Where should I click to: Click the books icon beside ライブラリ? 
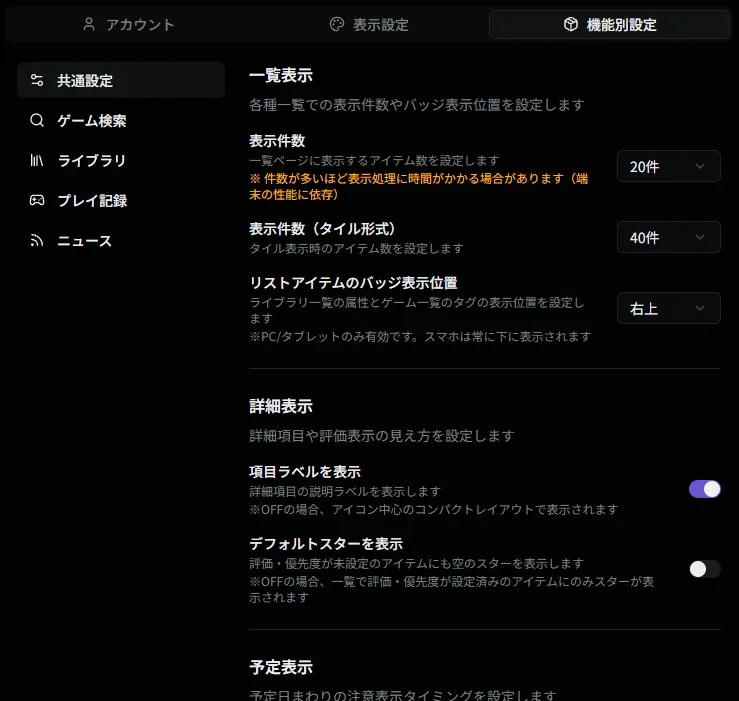[37, 160]
